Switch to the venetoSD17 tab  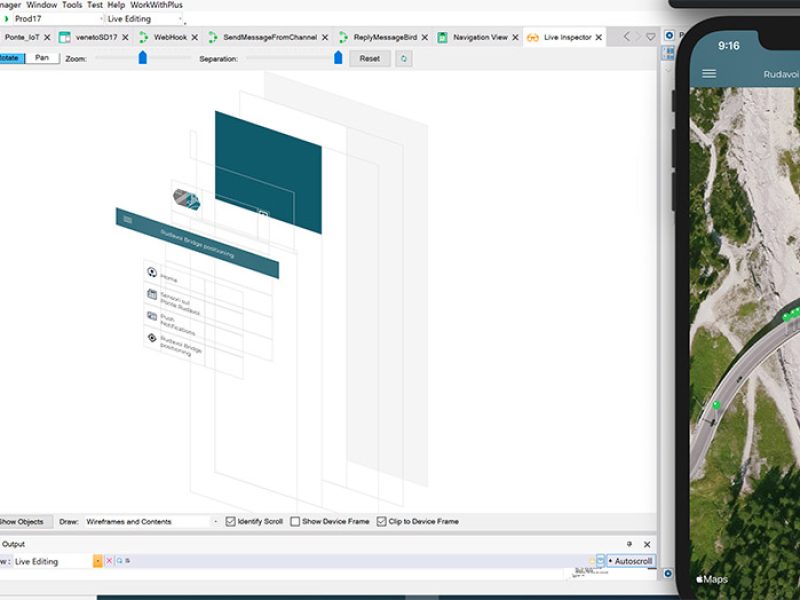click(96, 37)
